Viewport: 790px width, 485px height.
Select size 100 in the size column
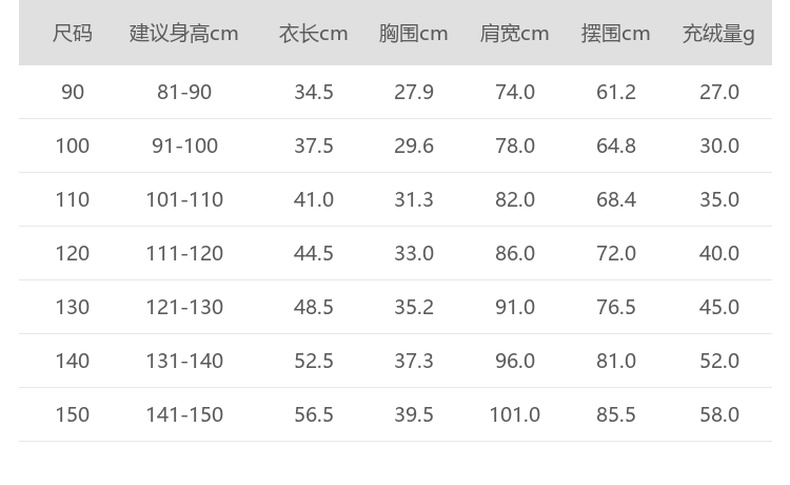tap(72, 146)
